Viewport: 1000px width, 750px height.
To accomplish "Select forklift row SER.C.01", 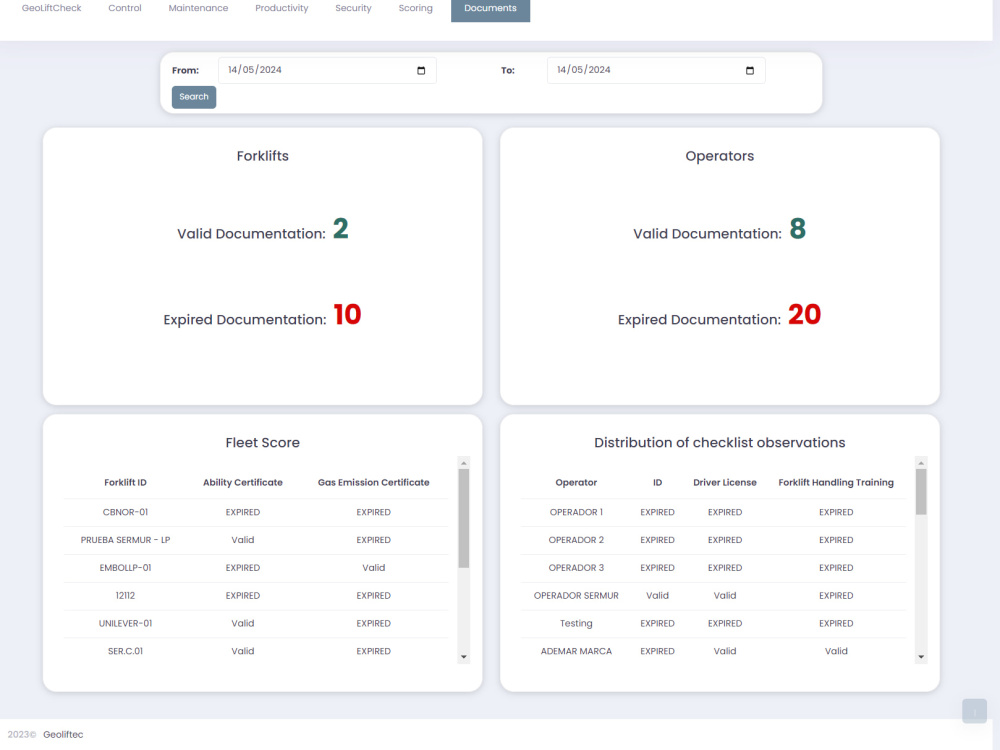I will tap(256, 651).
